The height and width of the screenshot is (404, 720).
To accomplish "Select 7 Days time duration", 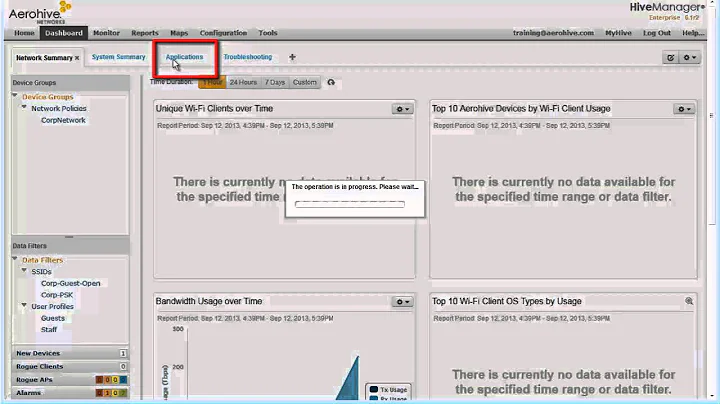I will tap(275, 82).
